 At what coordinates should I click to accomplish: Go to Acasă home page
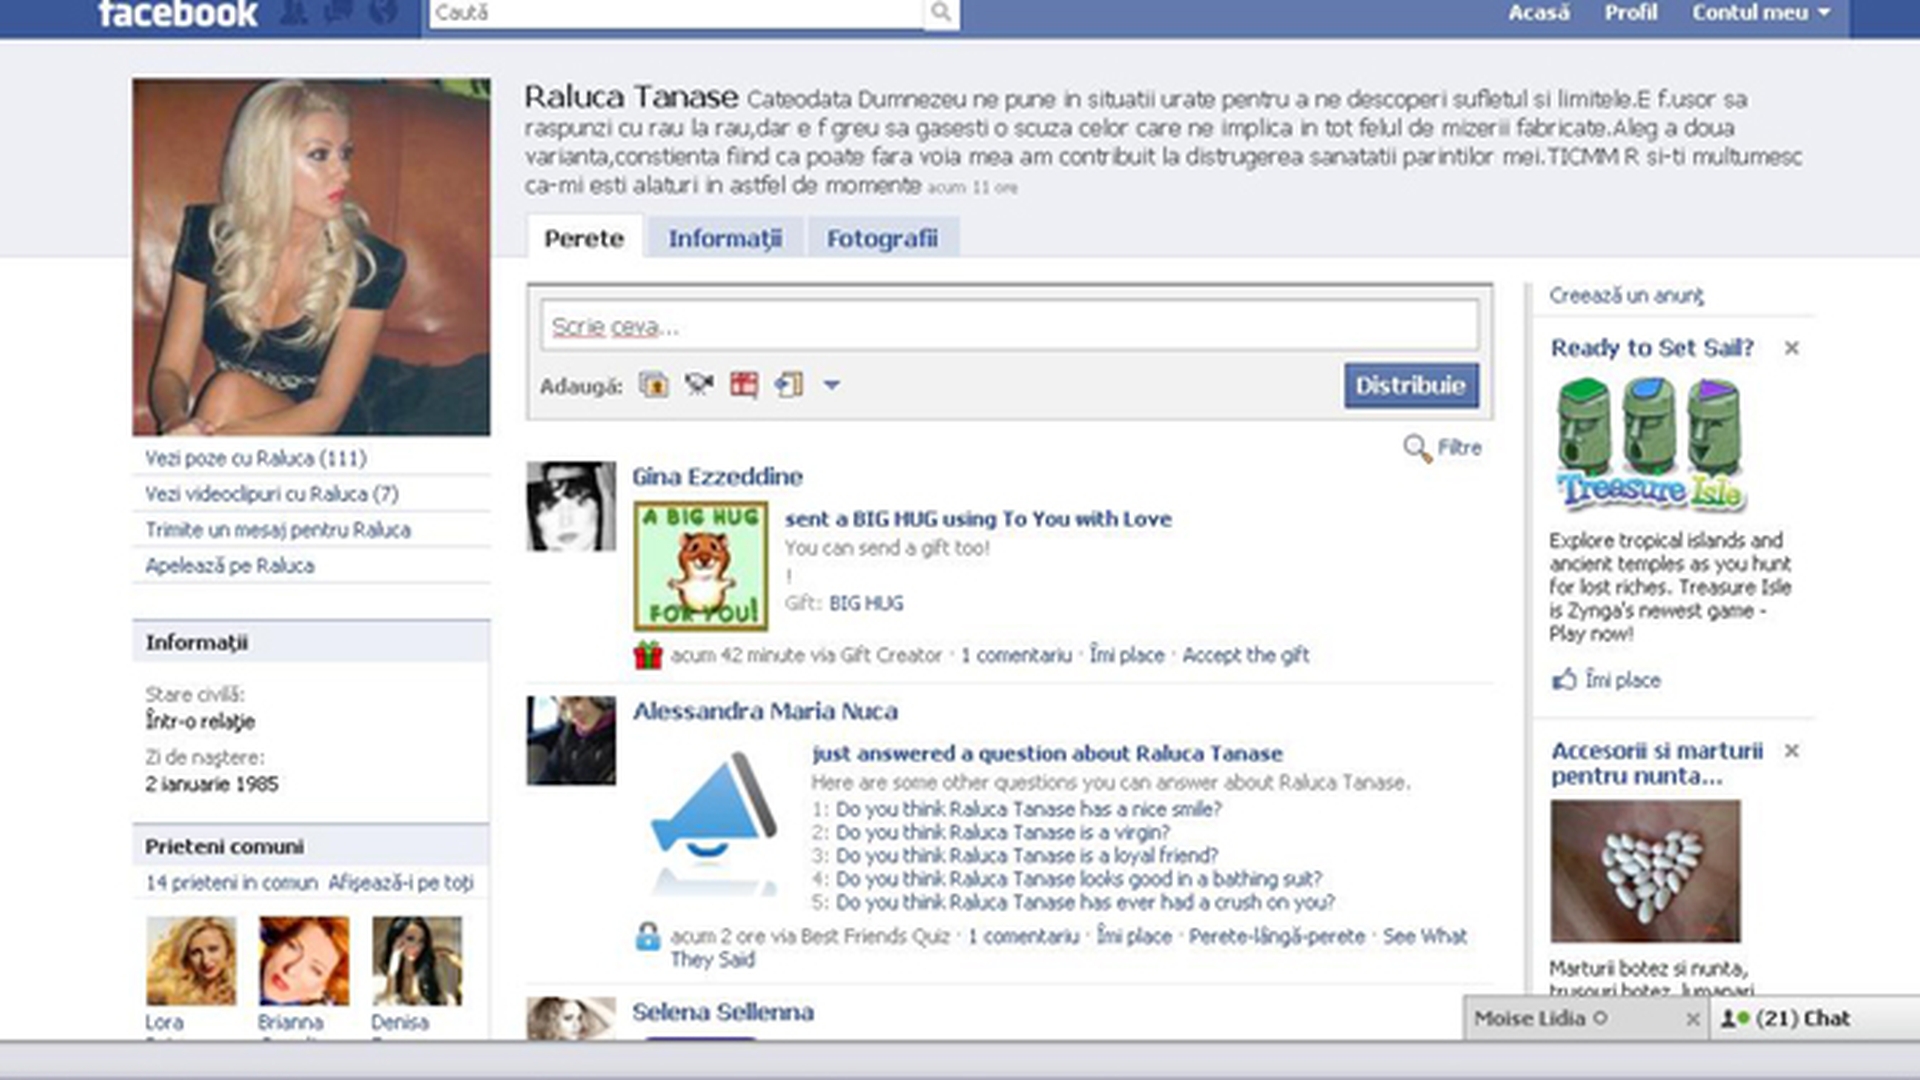click(x=1539, y=13)
